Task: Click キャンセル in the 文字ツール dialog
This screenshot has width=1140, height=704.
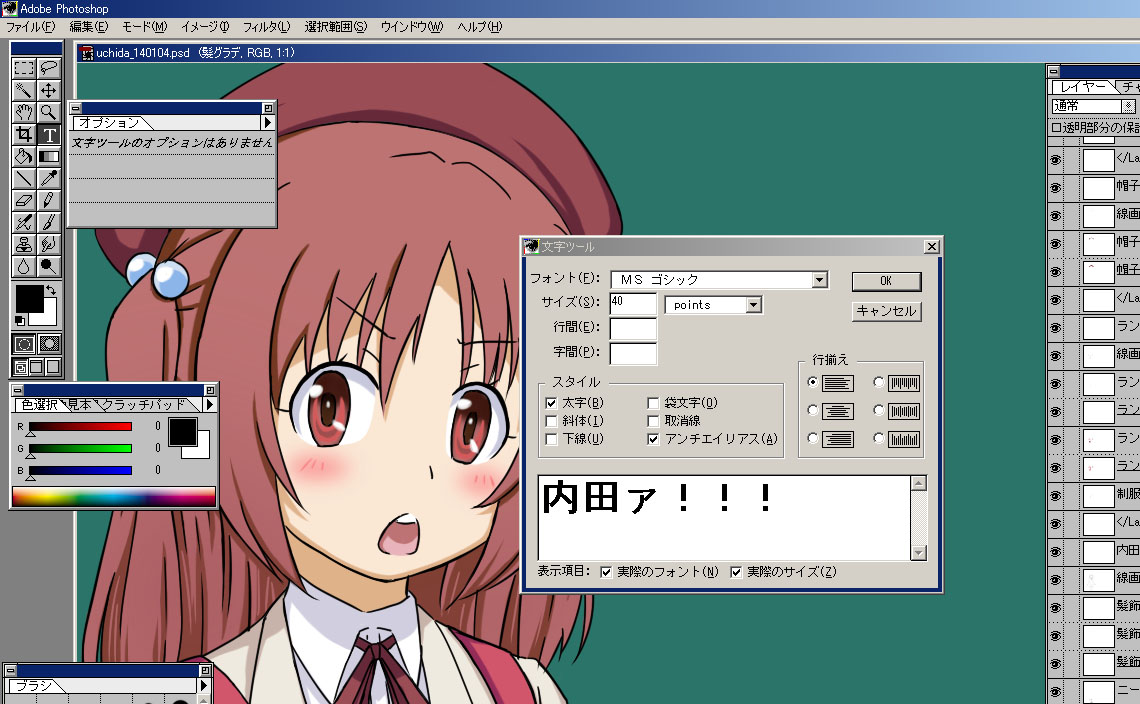Action: pos(886,311)
